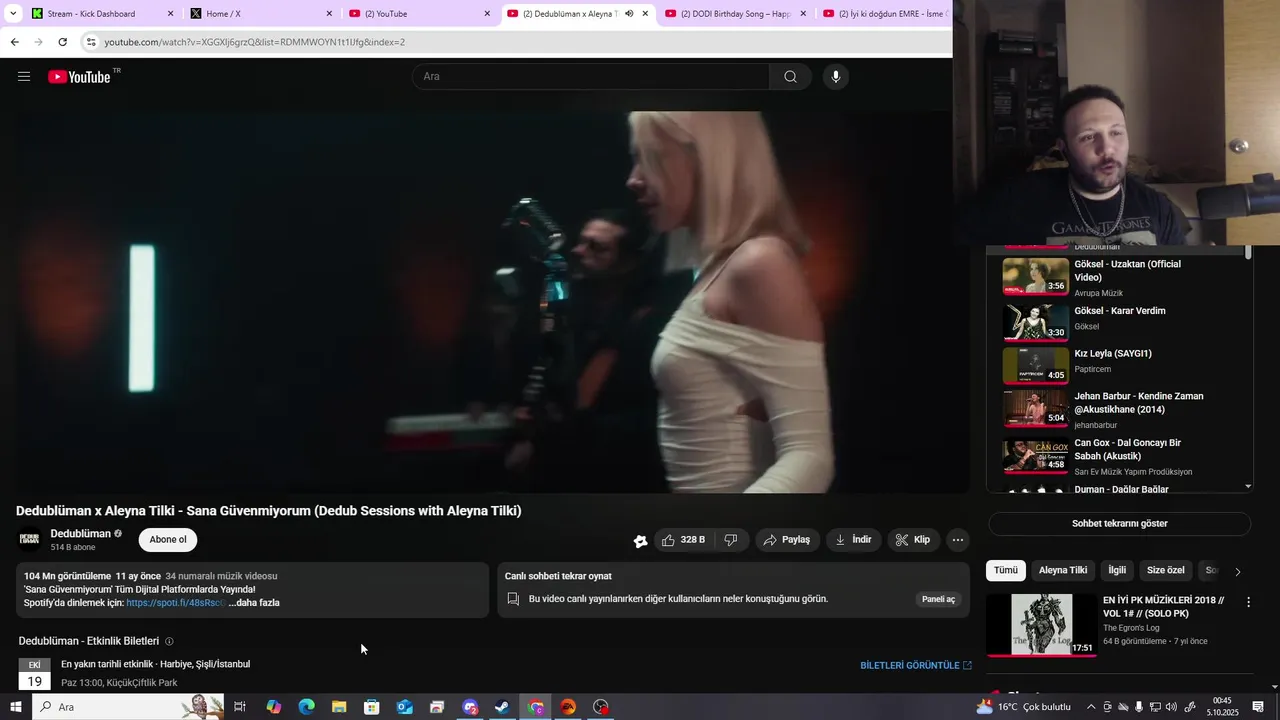This screenshot has width=1280, height=720.
Task: Open Outlook from taskbar
Action: pyautogui.click(x=404, y=707)
